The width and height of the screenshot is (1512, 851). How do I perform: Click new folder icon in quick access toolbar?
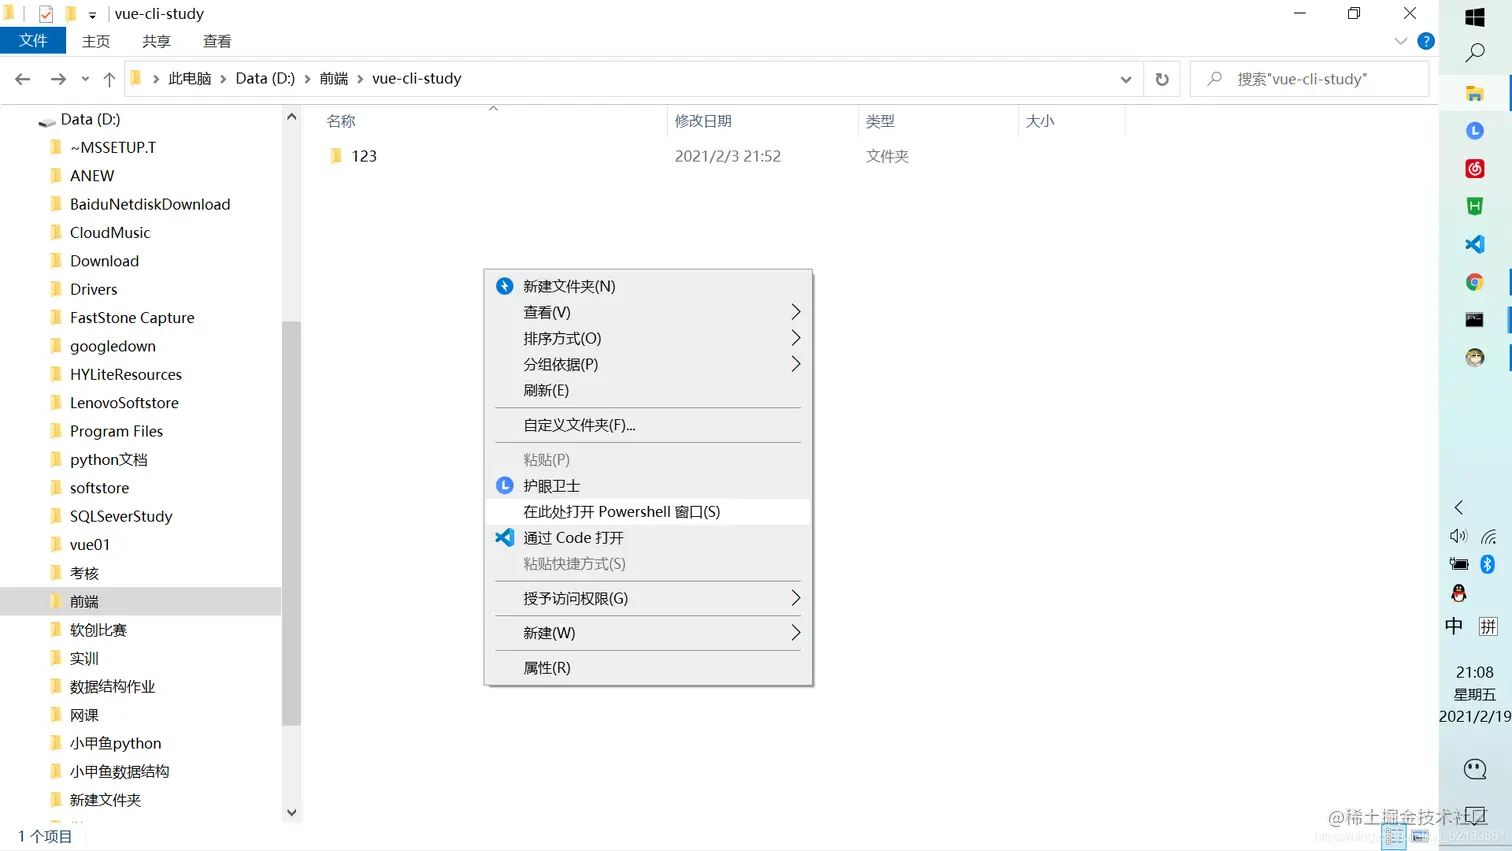coord(71,14)
